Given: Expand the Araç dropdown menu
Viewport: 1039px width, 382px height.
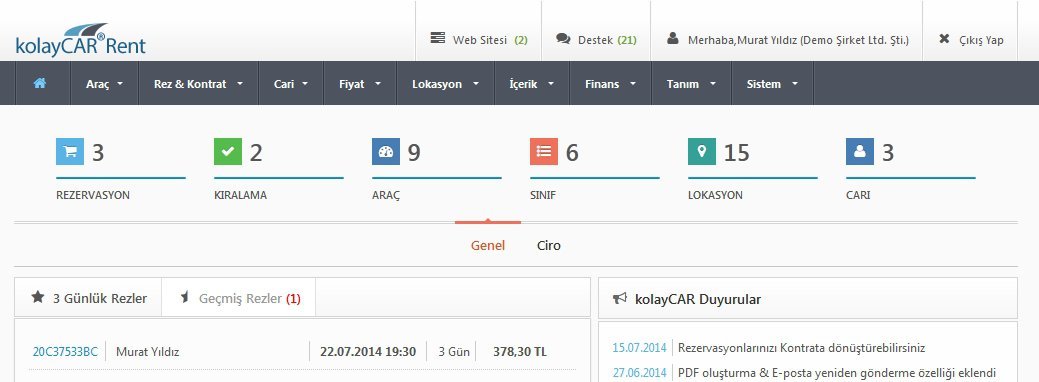Looking at the screenshot, I should (x=104, y=84).
